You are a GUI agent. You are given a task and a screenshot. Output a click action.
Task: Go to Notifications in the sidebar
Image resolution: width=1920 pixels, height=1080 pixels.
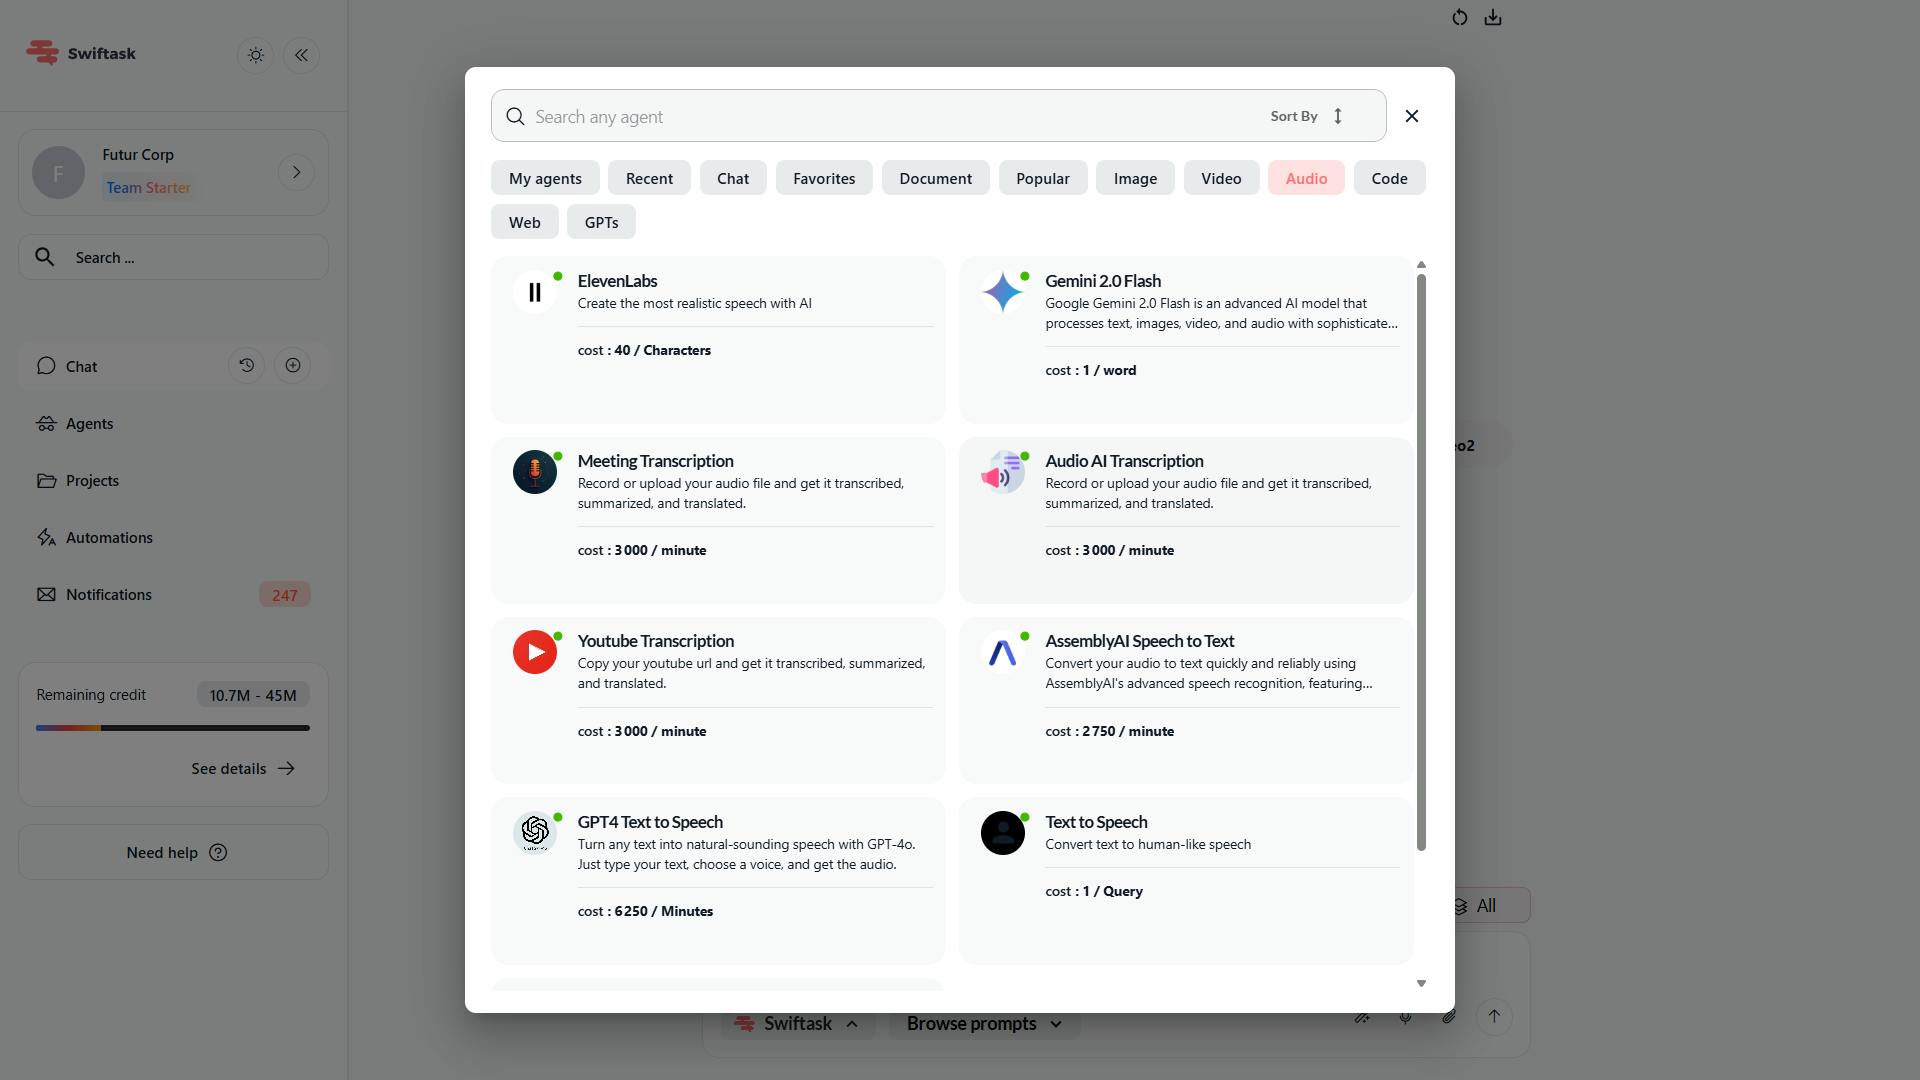coord(109,594)
